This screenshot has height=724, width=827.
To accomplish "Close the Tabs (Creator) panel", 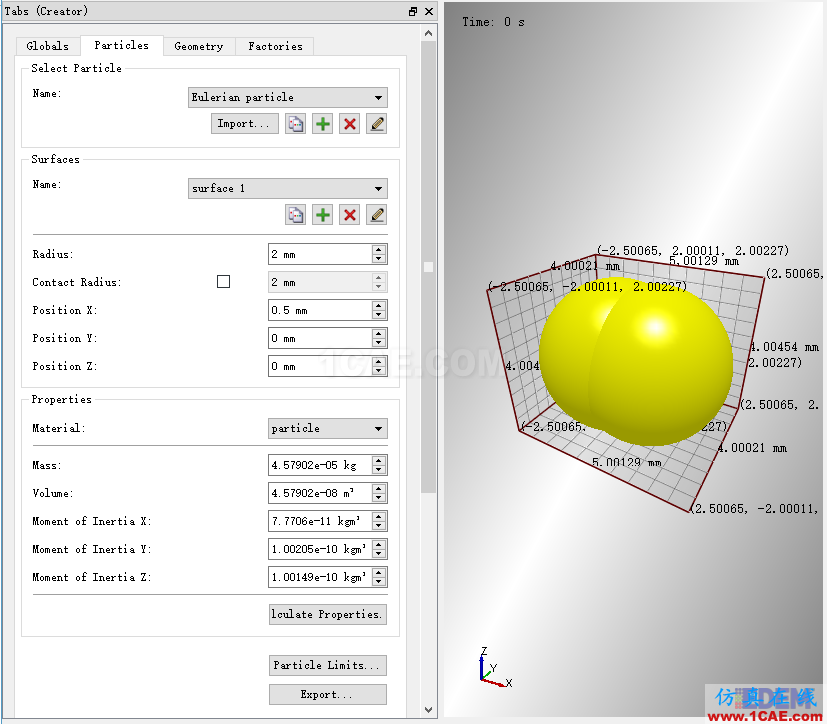I will click(x=429, y=11).
